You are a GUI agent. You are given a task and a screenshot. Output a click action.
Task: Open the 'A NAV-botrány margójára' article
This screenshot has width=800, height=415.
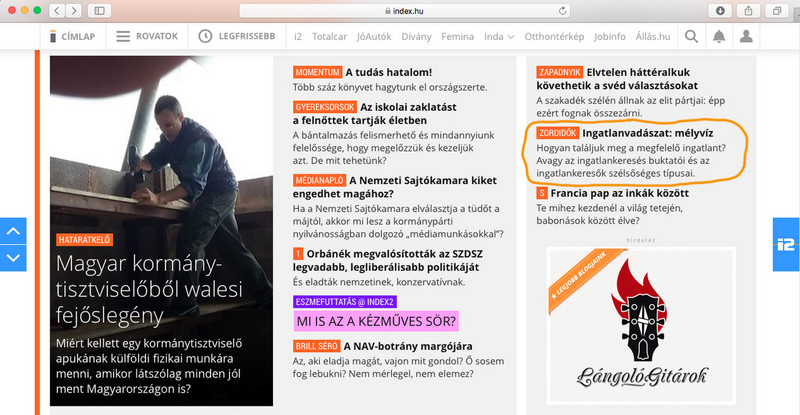click(408, 346)
